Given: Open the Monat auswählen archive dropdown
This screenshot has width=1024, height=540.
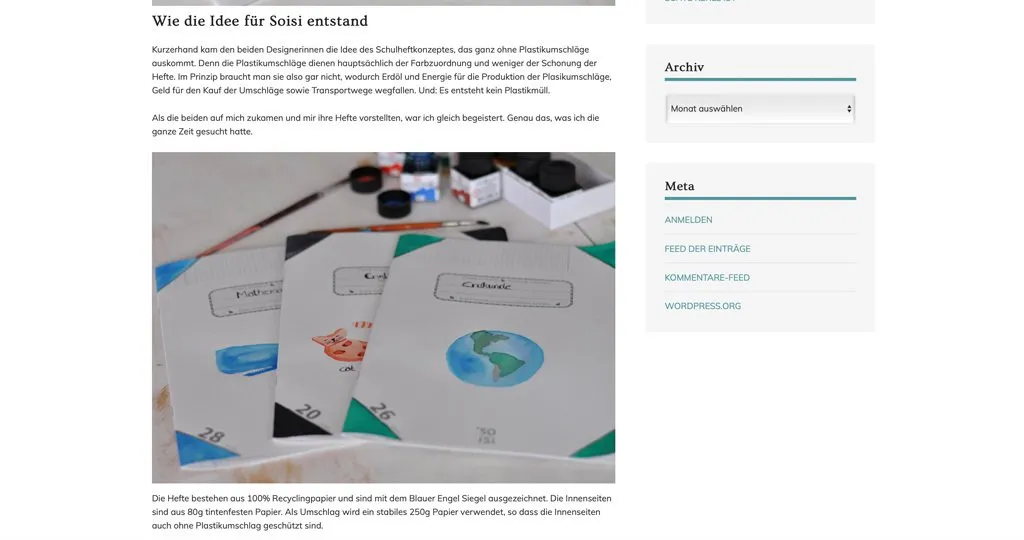Looking at the screenshot, I should pos(760,109).
